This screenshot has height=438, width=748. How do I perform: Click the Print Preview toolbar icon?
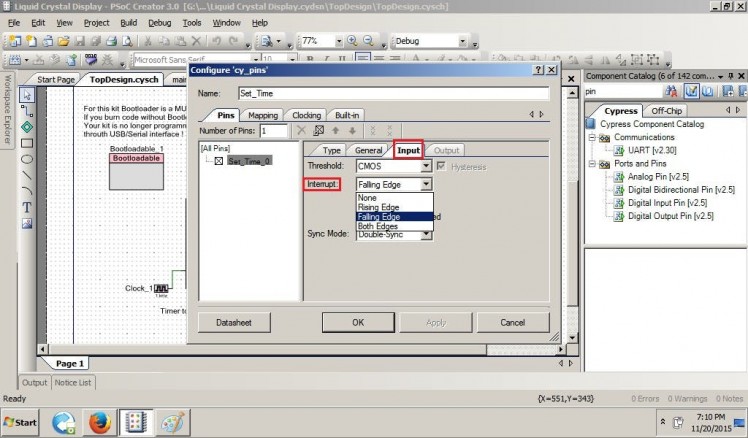point(127,41)
